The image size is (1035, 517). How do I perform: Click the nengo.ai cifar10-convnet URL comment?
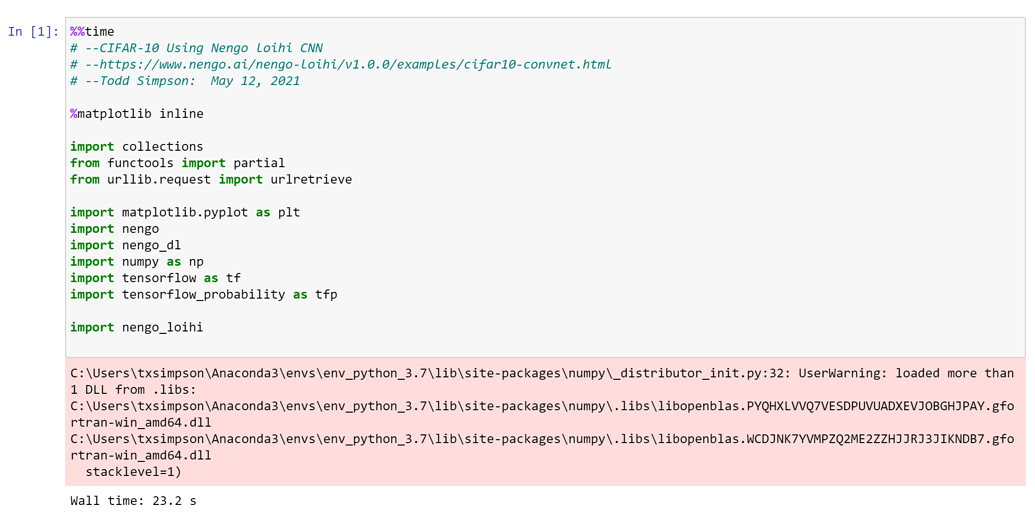341,65
